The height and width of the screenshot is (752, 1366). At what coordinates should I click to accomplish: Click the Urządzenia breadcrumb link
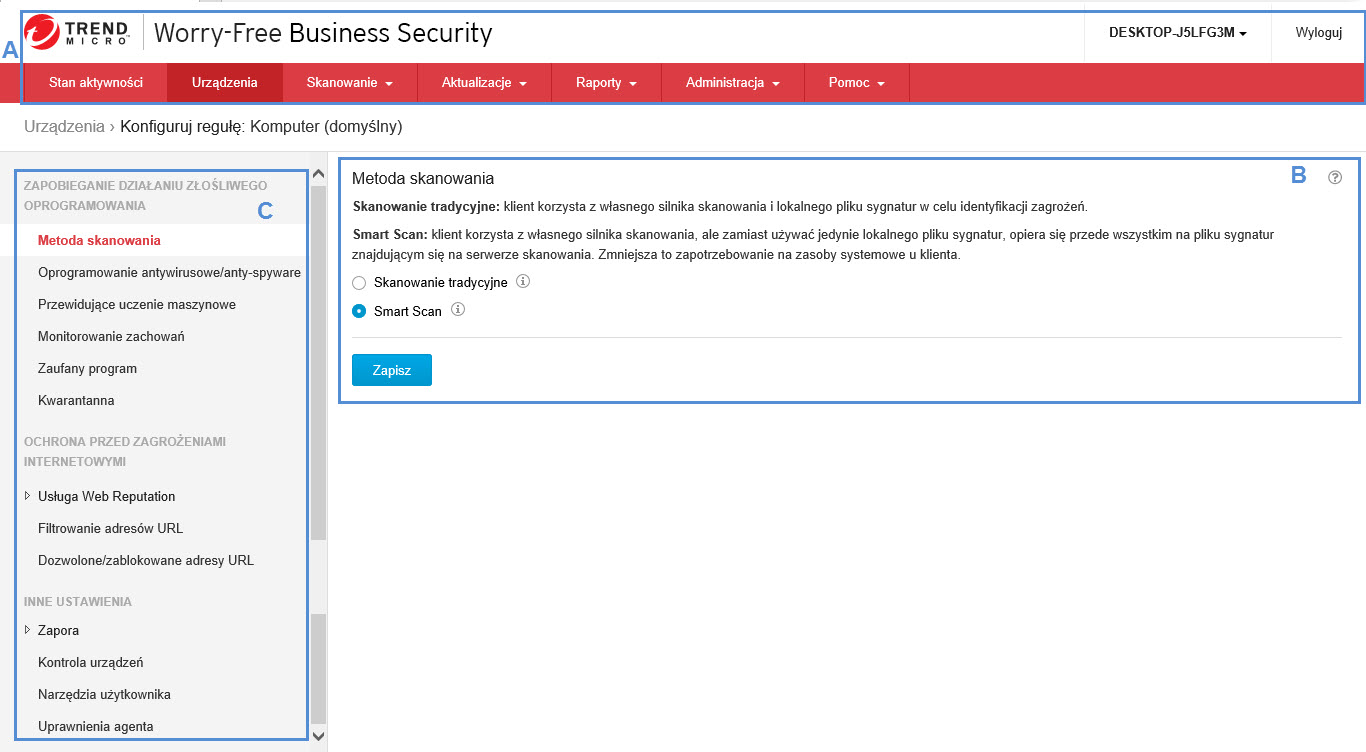tap(64, 127)
